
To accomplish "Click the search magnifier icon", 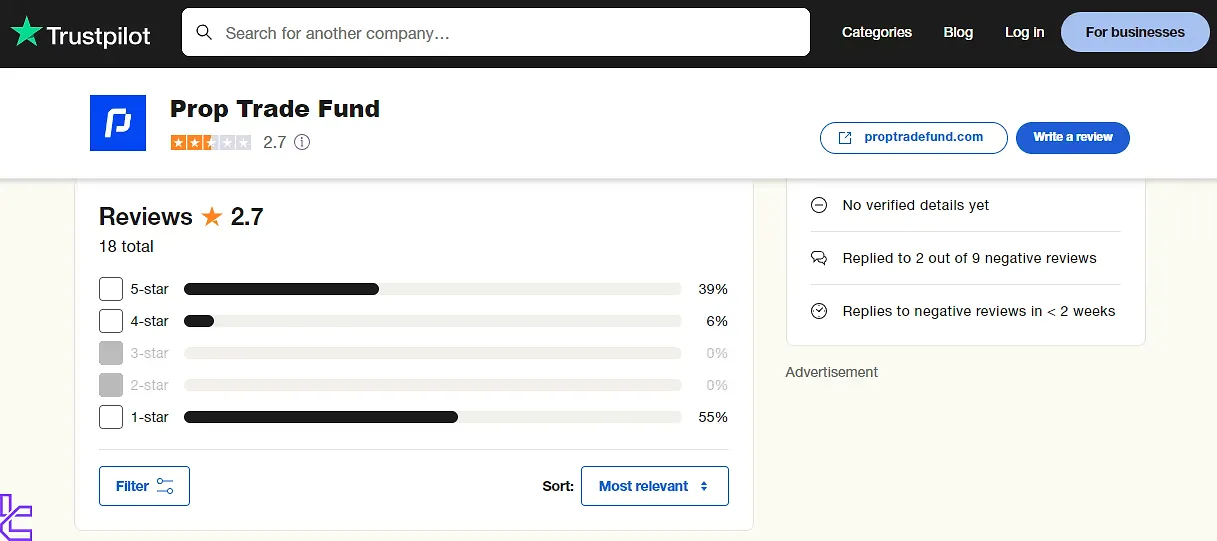I will point(204,32).
